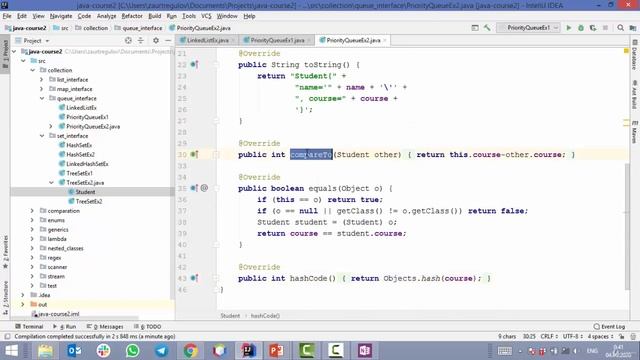Image resolution: width=640 pixels, height=360 pixels.
Task: Open the Terminal tool window
Action: pyautogui.click(x=29, y=327)
